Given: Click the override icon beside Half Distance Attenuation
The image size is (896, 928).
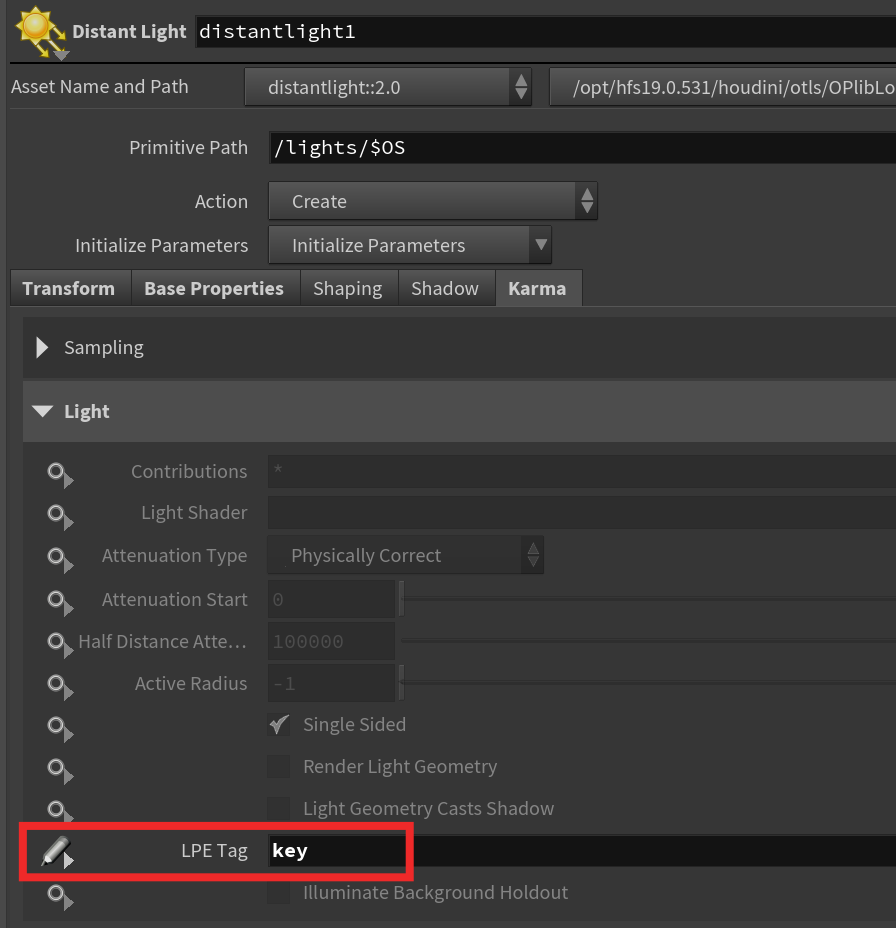Looking at the screenshot, I should point(60,645).
